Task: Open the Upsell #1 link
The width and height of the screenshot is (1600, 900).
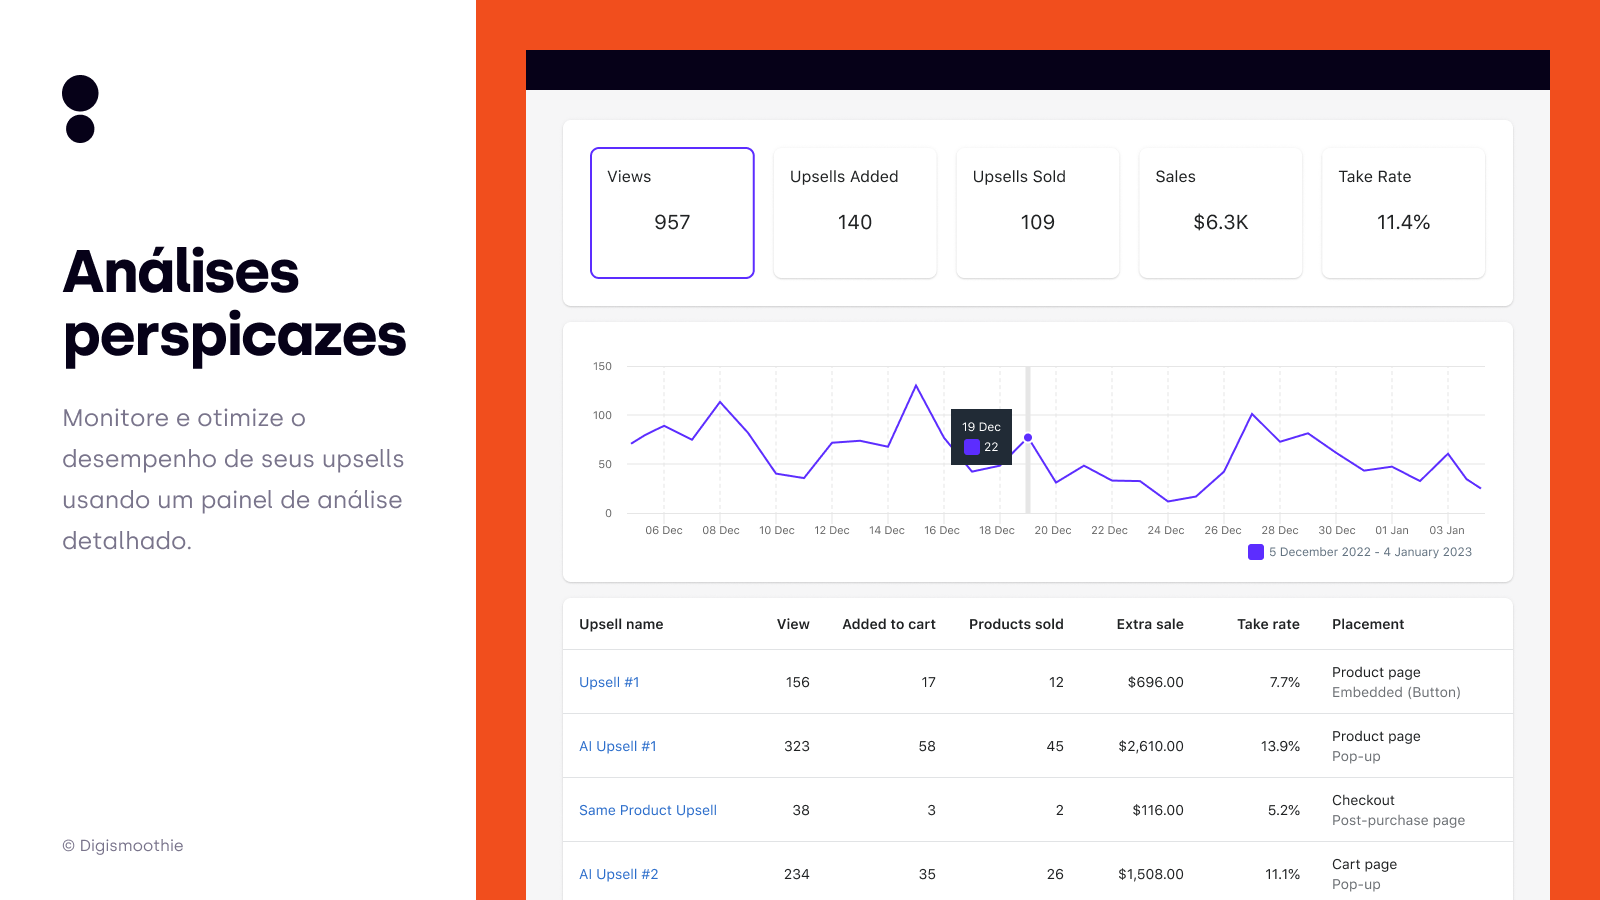Action: pyautogui.click(x=609, y=682)
